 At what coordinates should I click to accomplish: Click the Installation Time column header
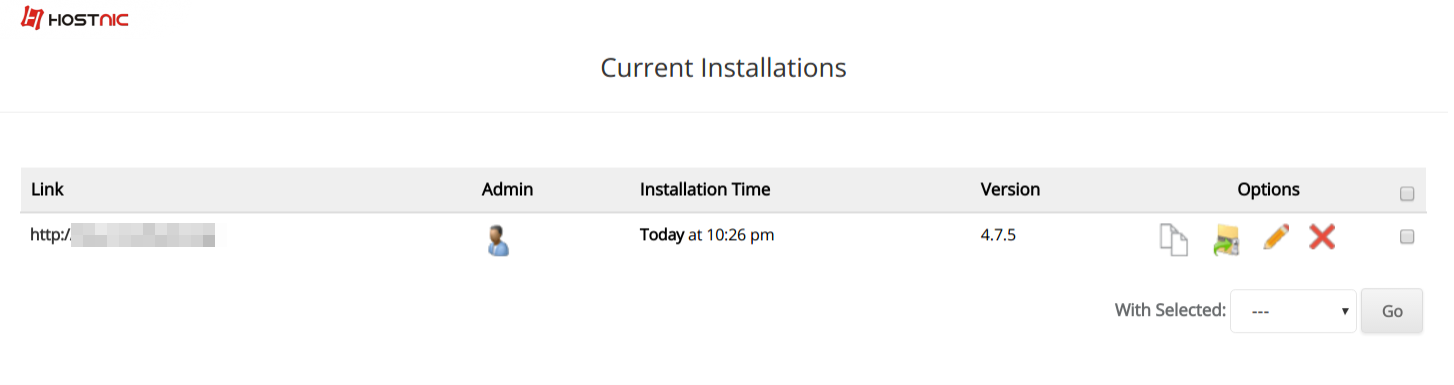(705, 189)
